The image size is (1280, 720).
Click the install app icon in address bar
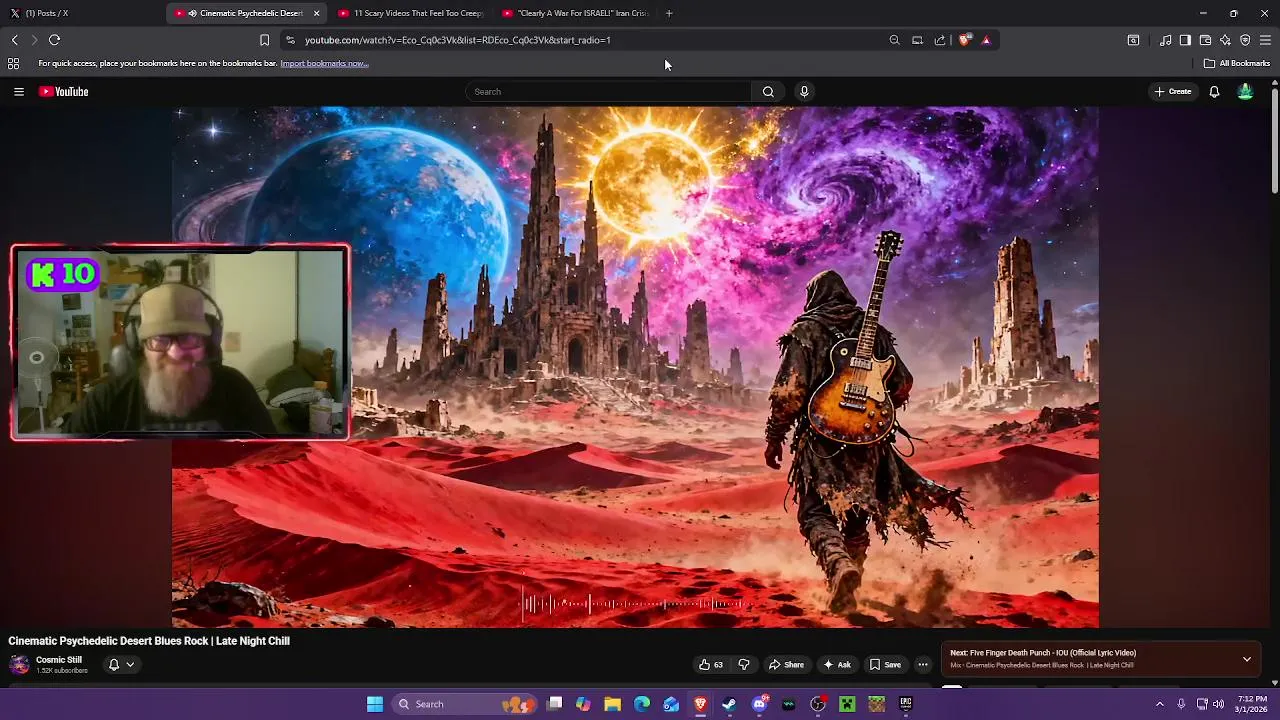(917, 40)
